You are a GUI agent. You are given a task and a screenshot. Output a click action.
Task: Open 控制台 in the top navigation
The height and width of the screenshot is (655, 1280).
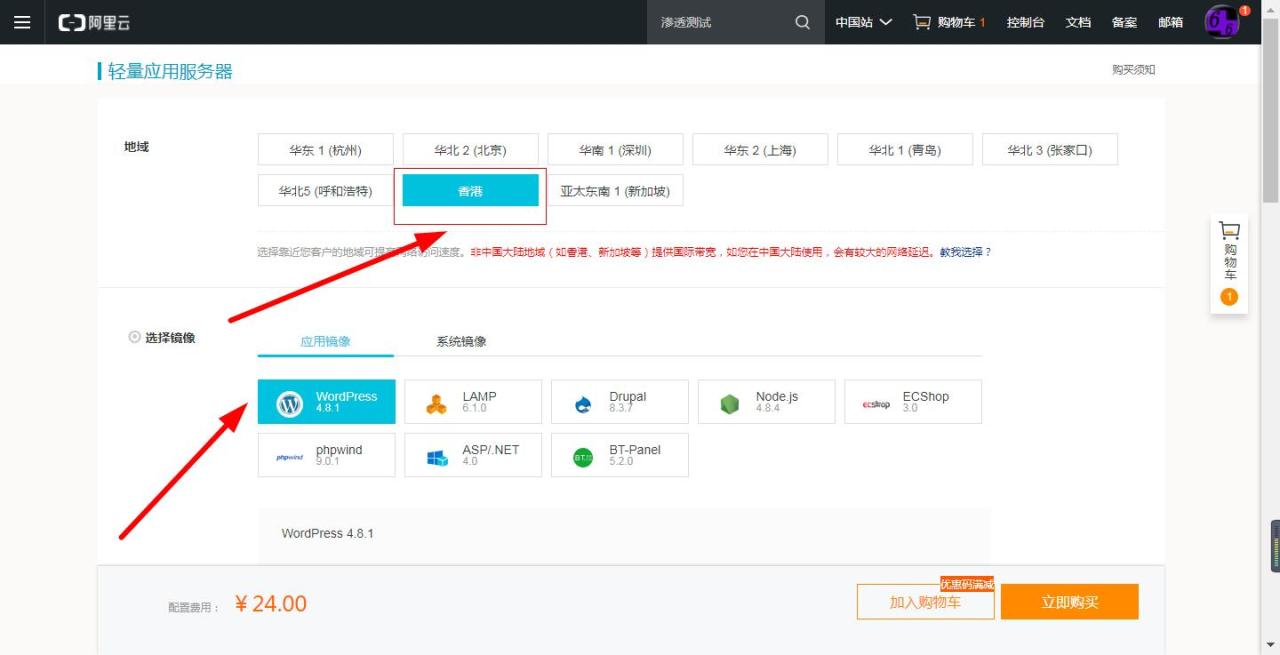(x=1026, y=22)
